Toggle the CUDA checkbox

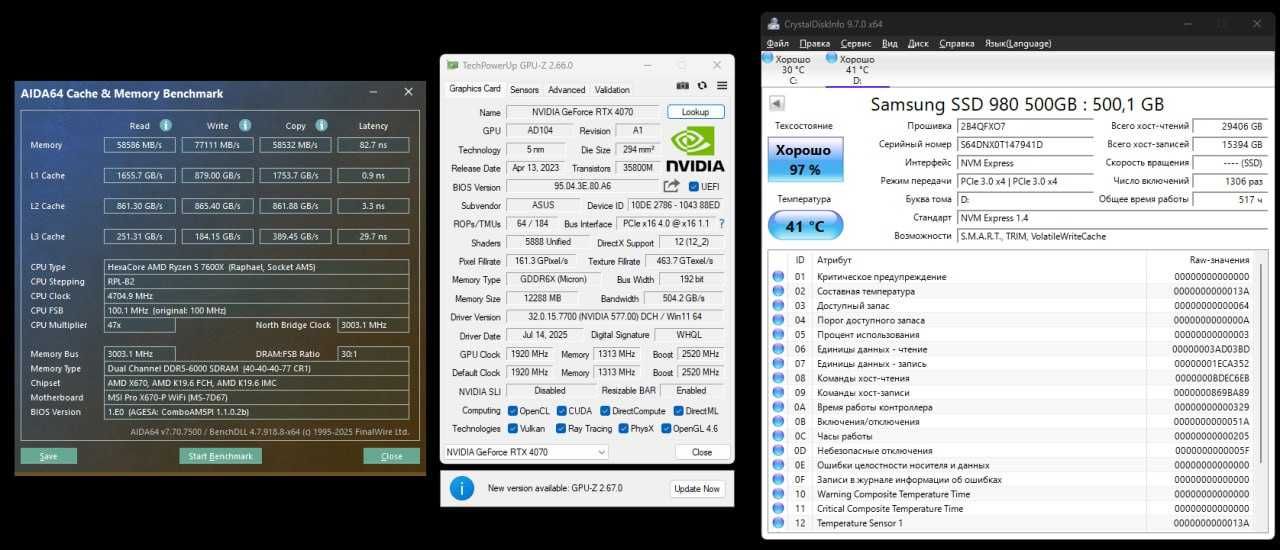tap(562, 411)
